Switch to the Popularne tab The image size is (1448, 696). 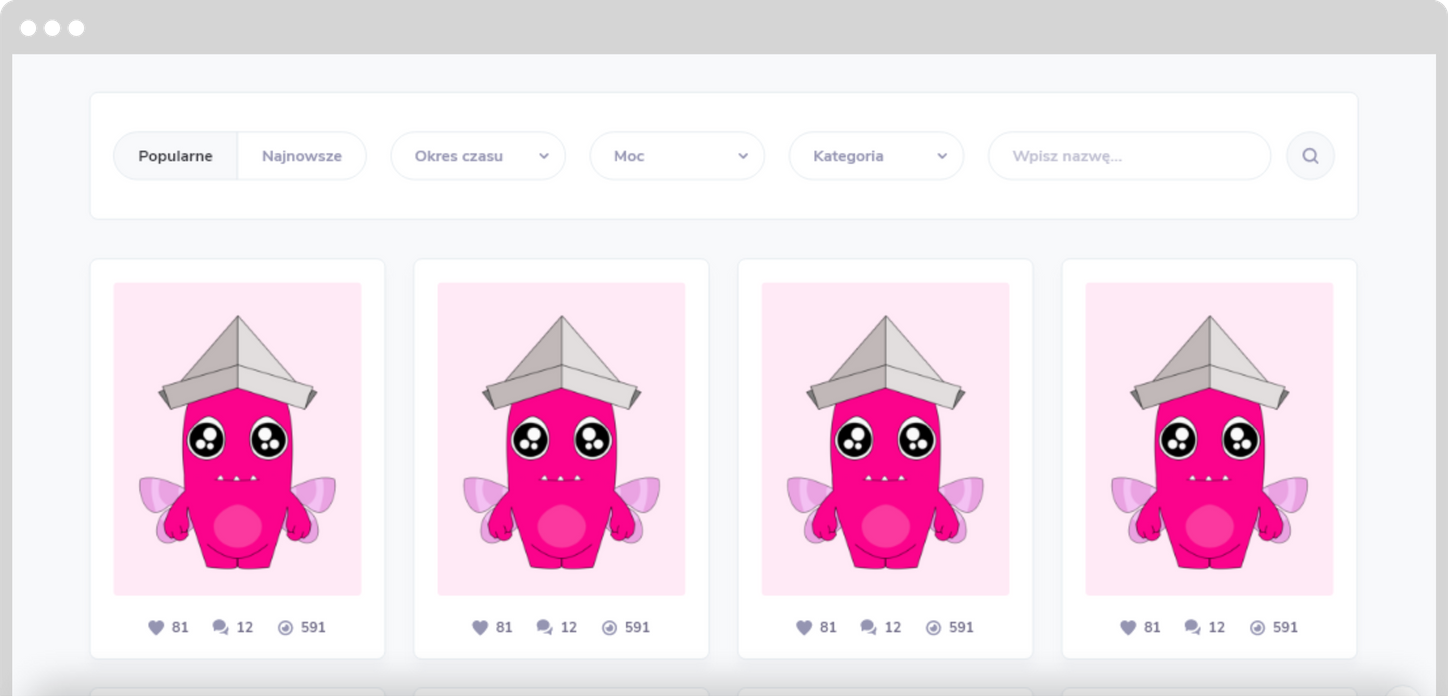175,156
